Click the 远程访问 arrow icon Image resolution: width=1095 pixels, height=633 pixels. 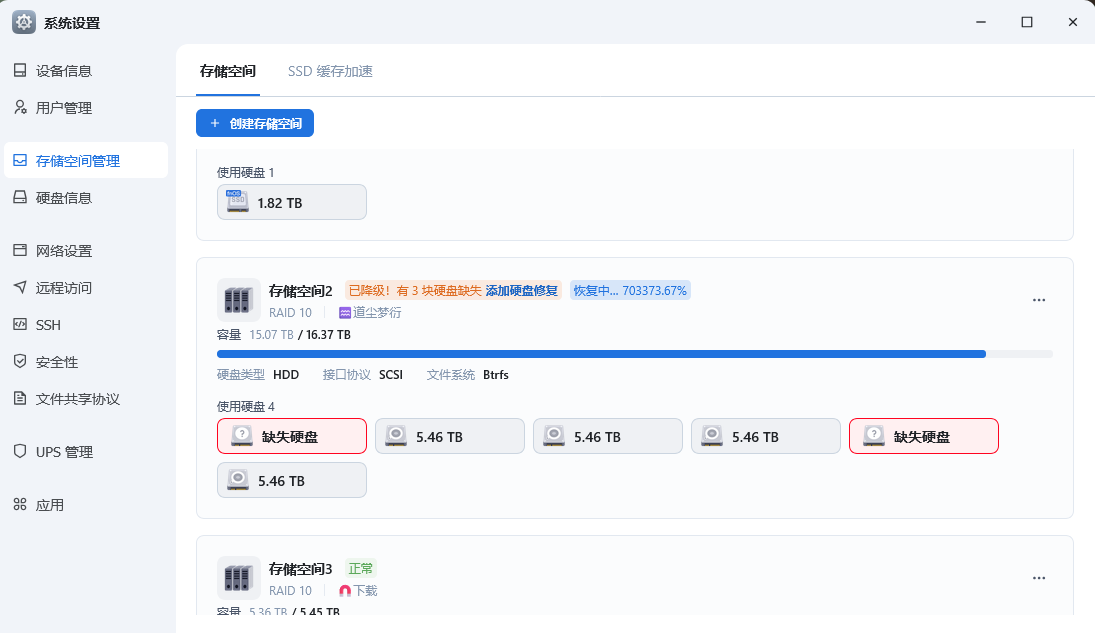point(20,287)
